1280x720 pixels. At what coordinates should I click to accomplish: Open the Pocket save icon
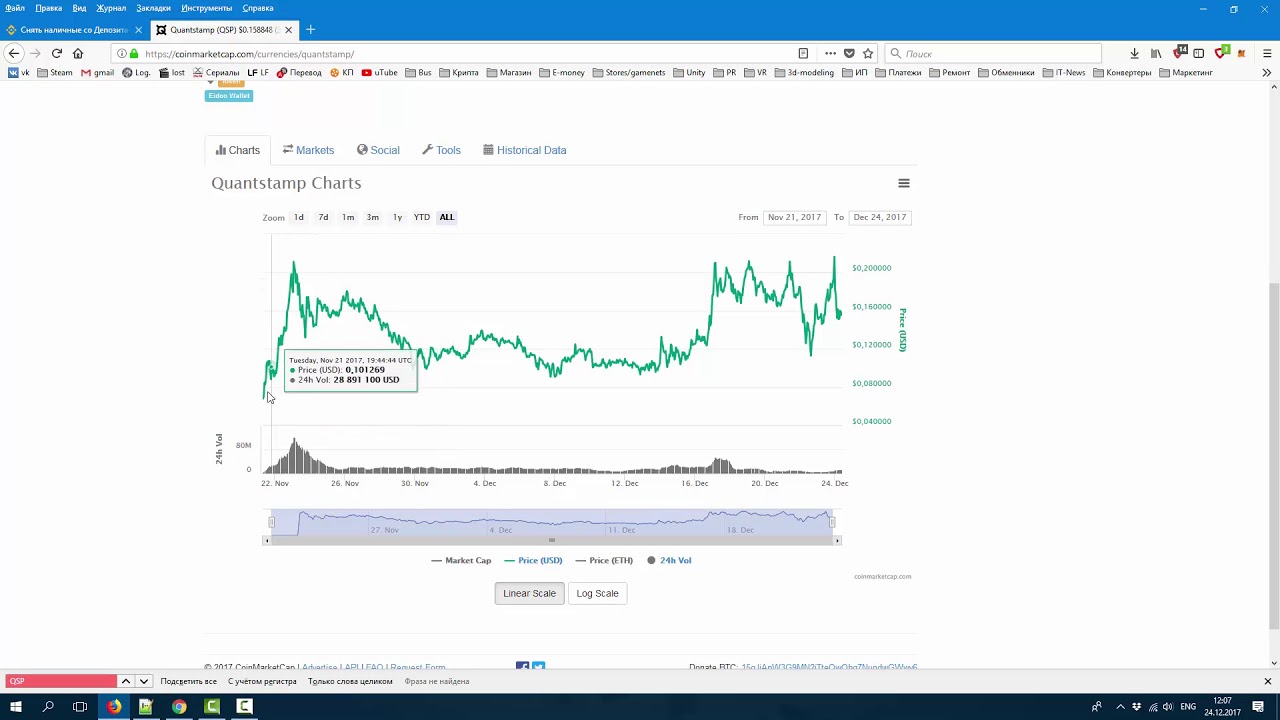(849, 53)
